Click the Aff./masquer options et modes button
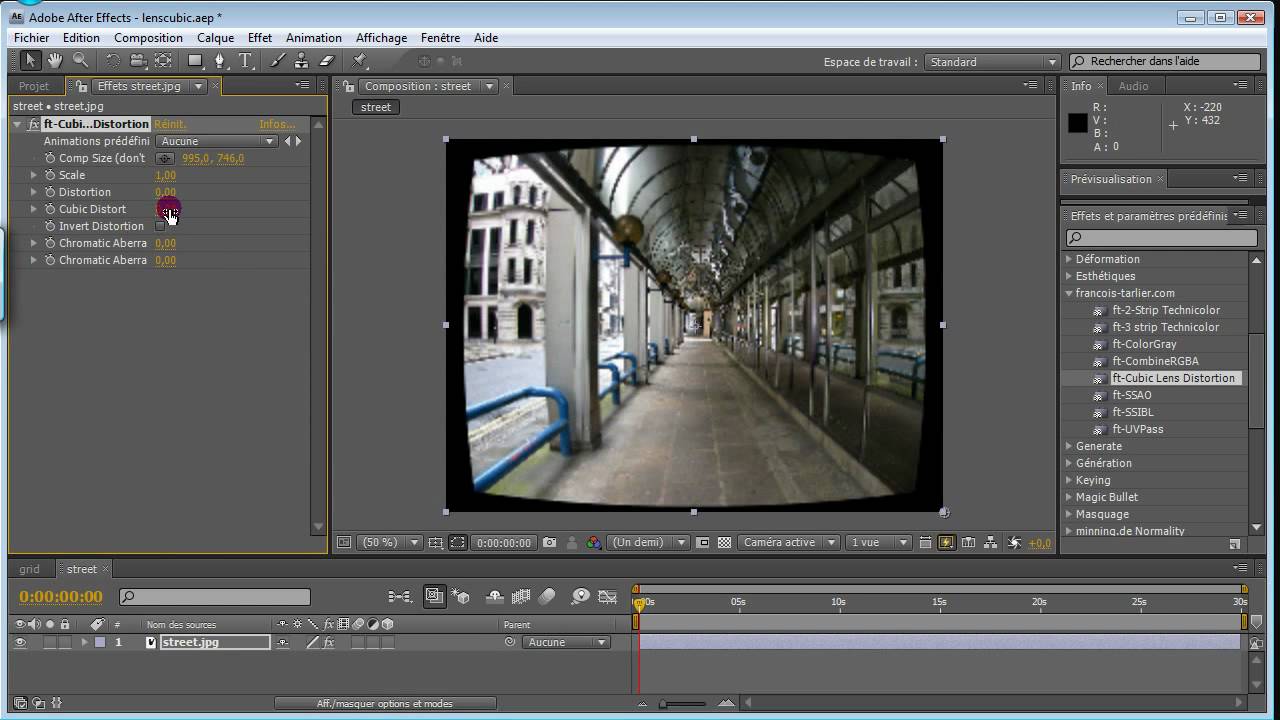This screenshot has height=720, width=1280. point(384,704)
